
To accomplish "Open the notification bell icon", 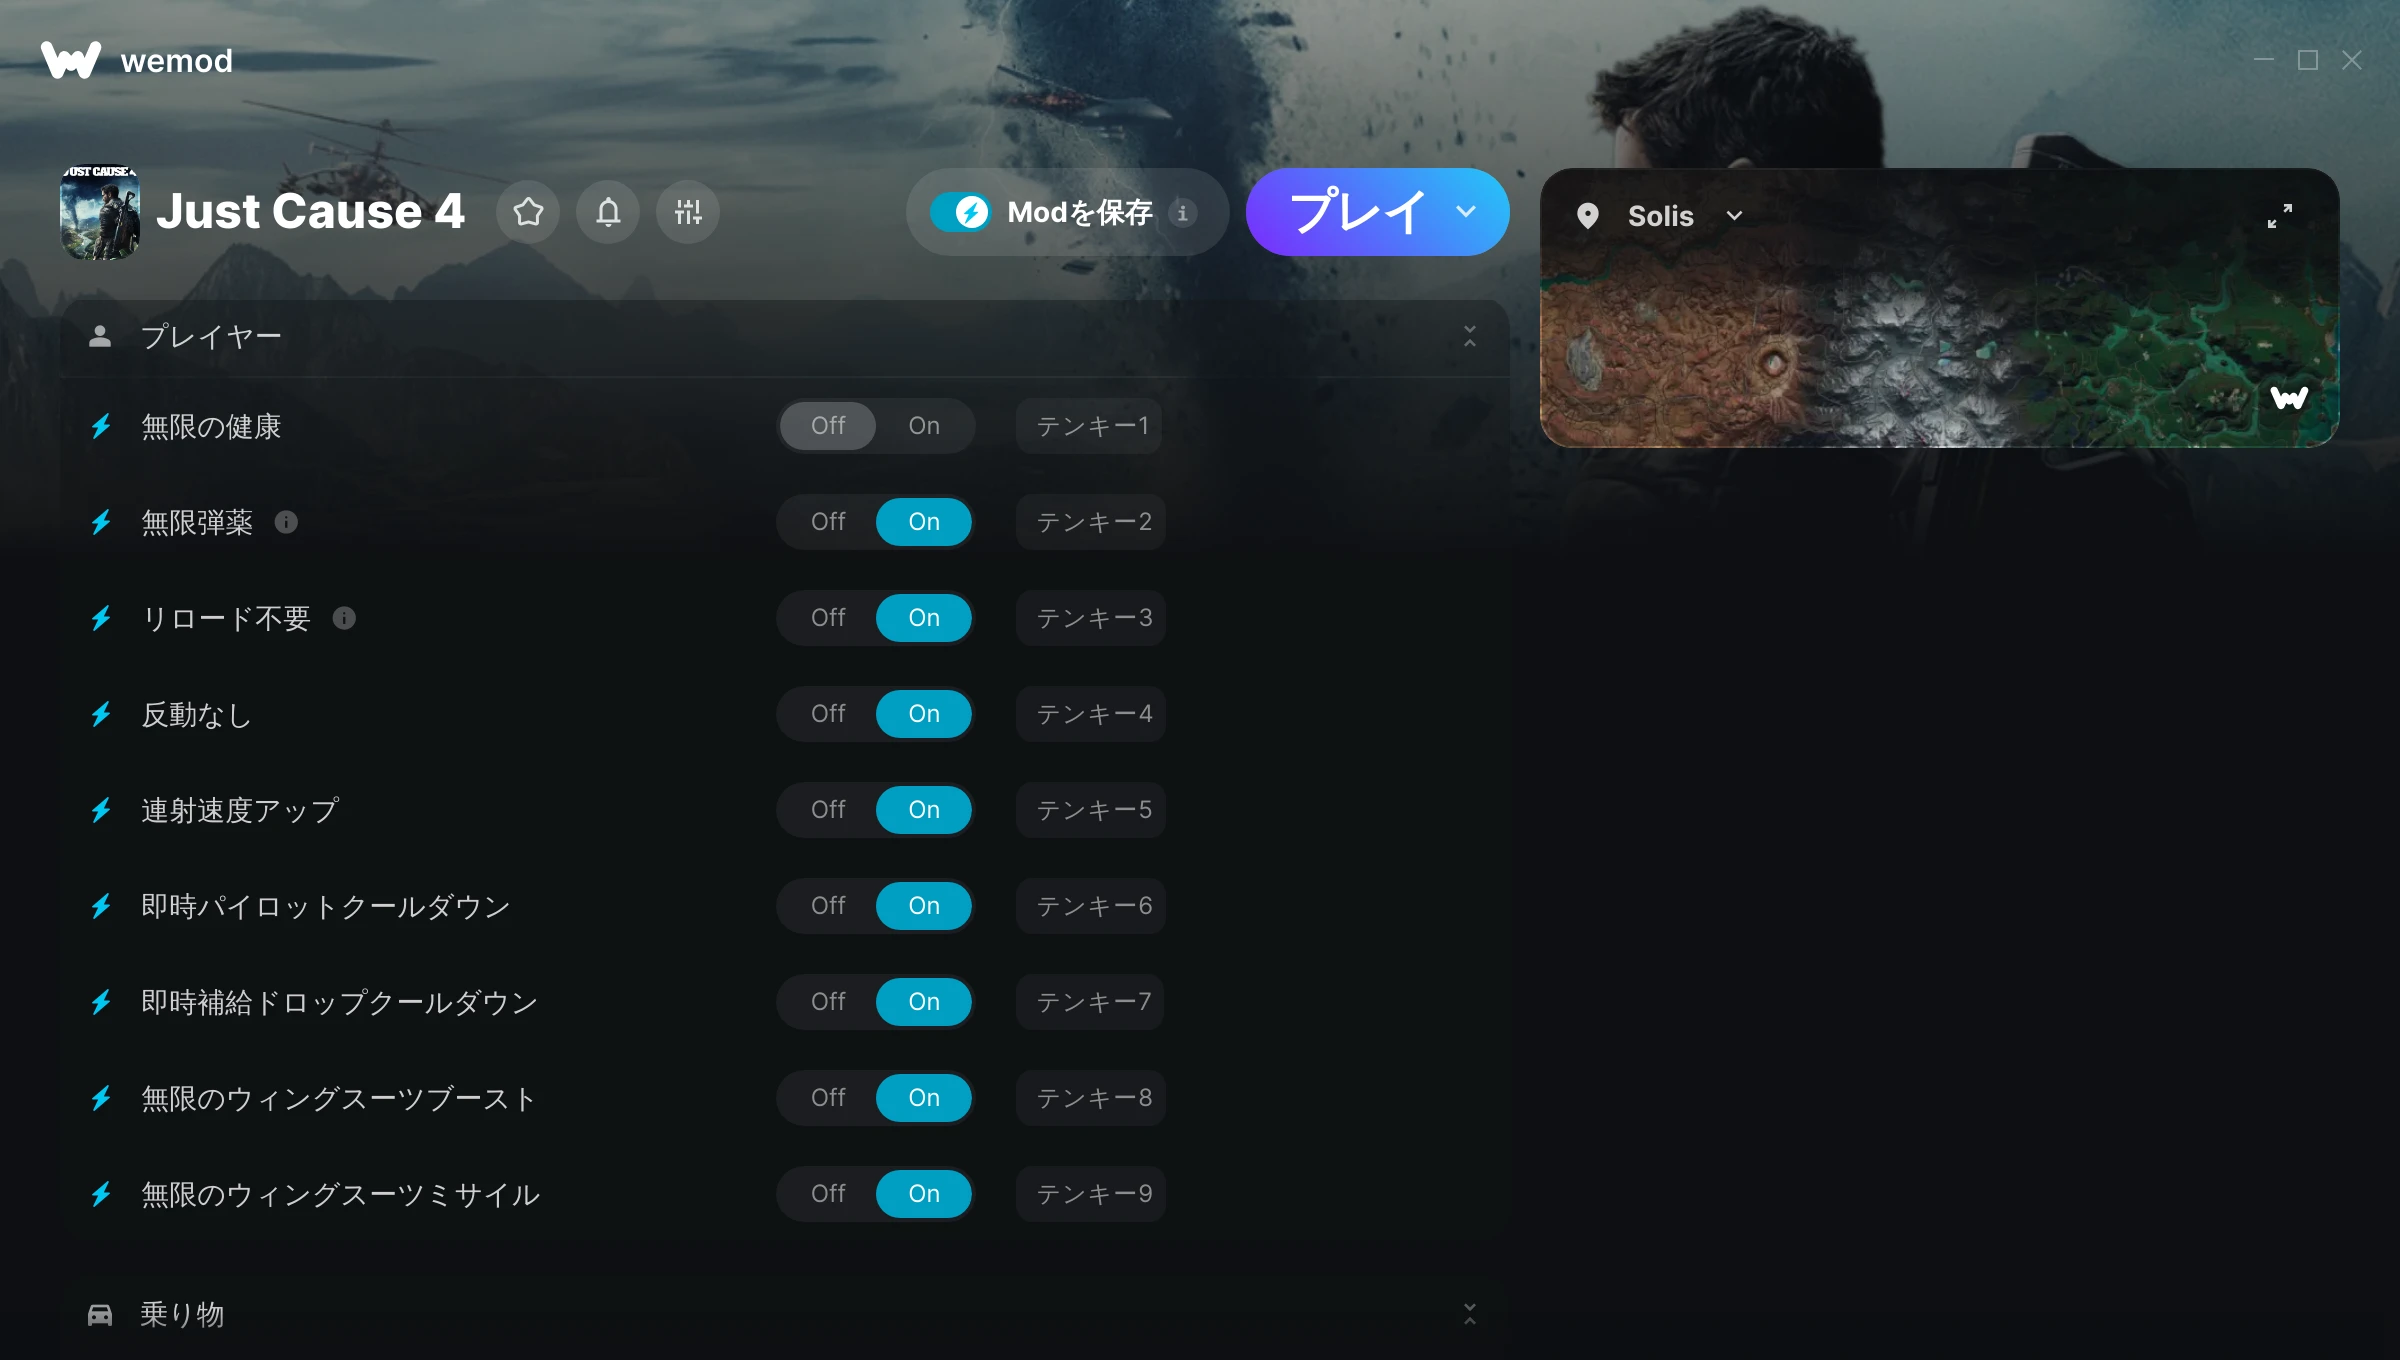I will (x=608, y=212).
